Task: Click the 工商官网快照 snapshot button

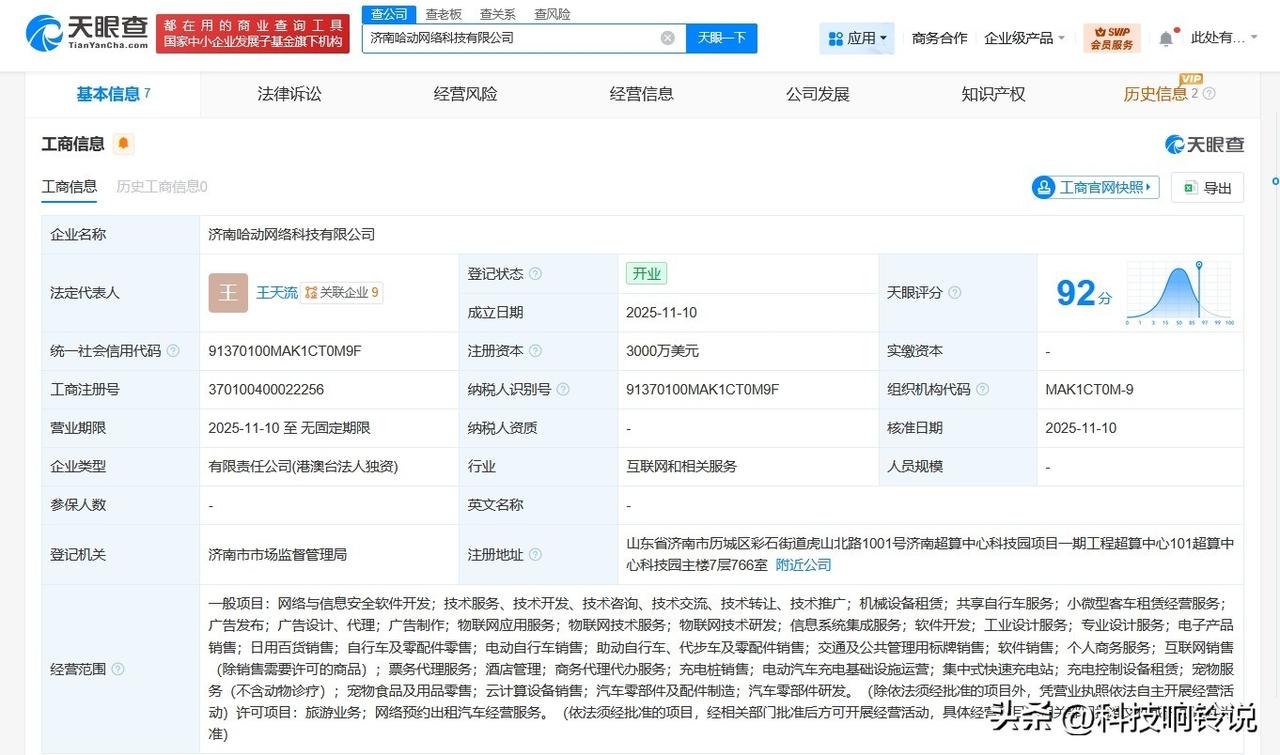Action: pos(1095,187)
